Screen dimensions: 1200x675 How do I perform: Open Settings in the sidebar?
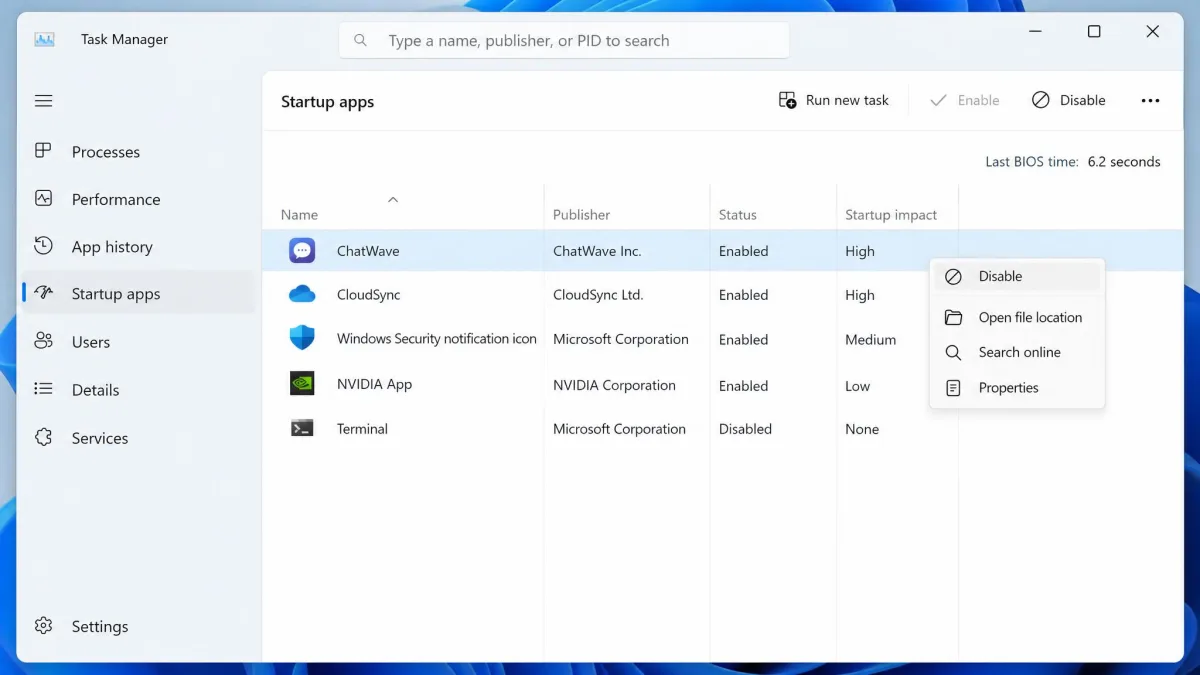[x=138, y=626]
